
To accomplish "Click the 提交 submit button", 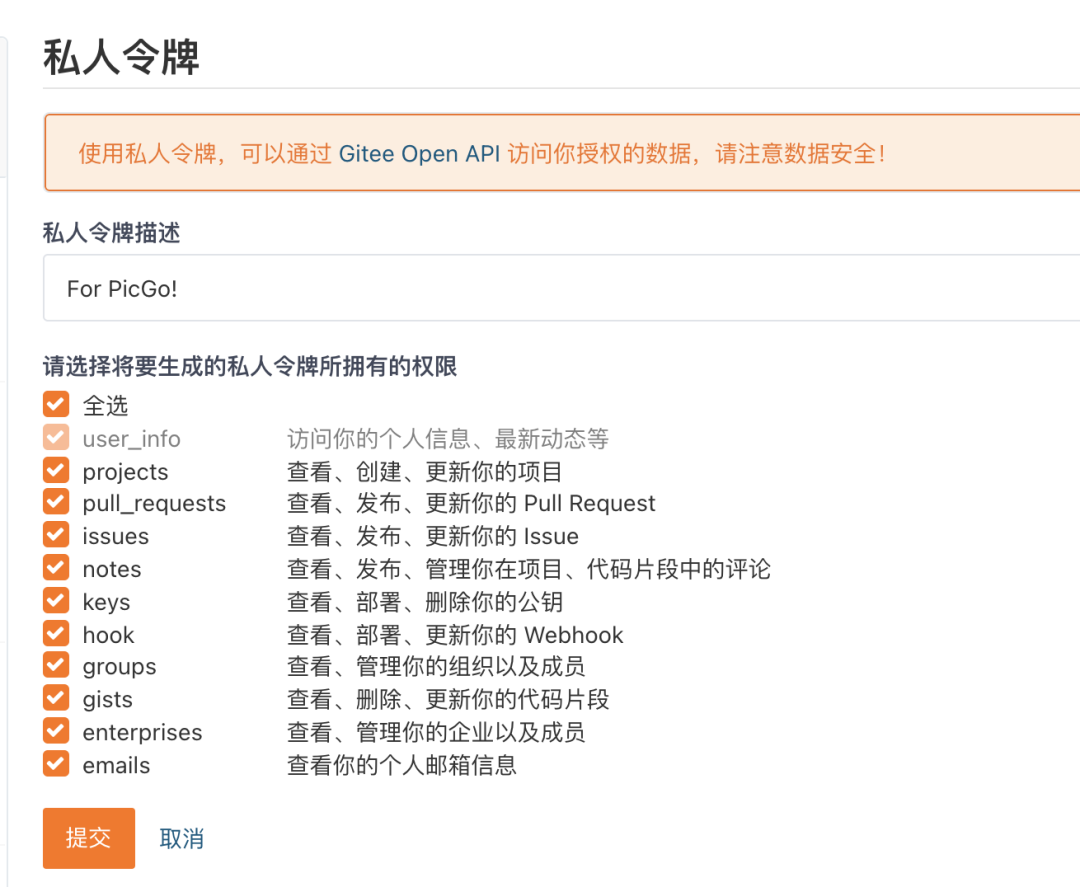I will pos(88,839).
